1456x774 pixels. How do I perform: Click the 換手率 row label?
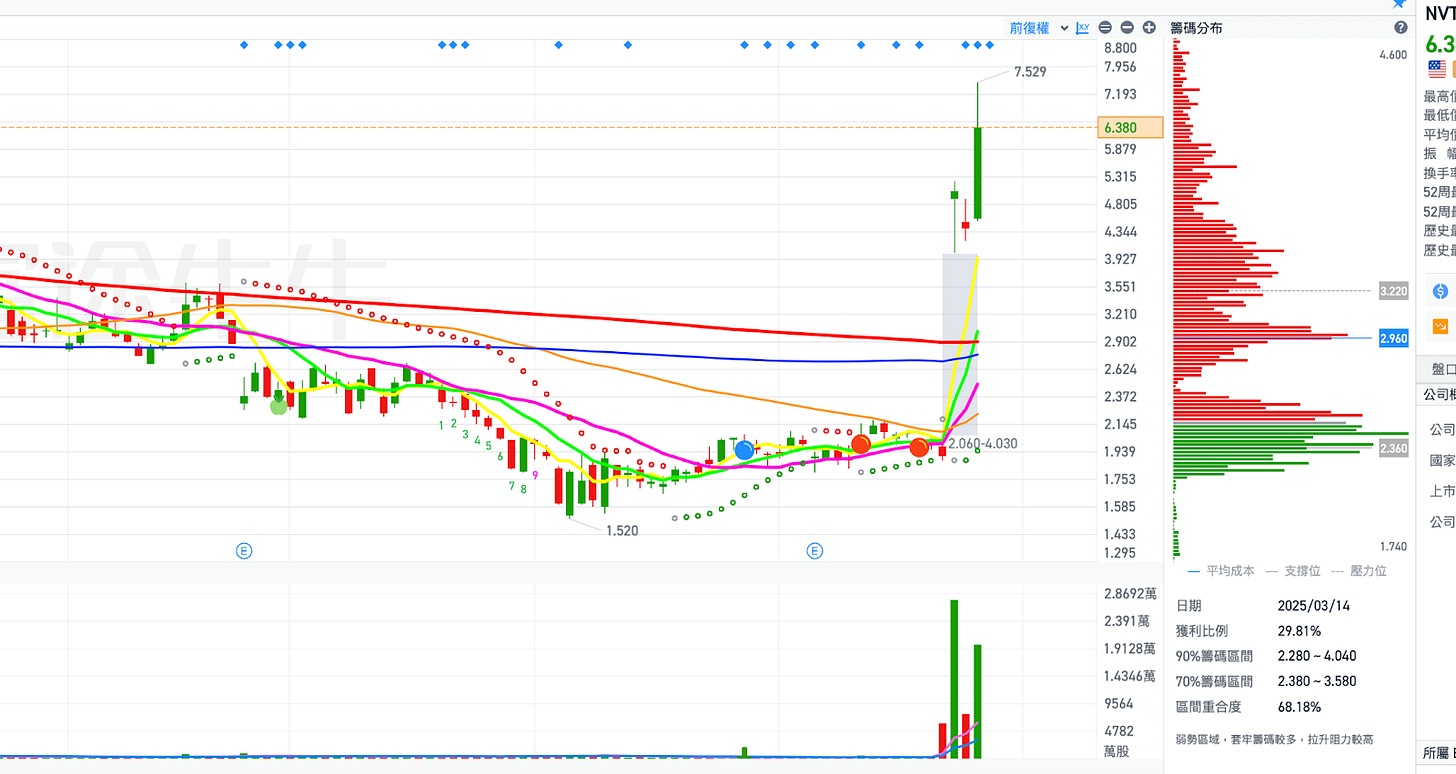pyautogui.click(x=1439, y=172)
